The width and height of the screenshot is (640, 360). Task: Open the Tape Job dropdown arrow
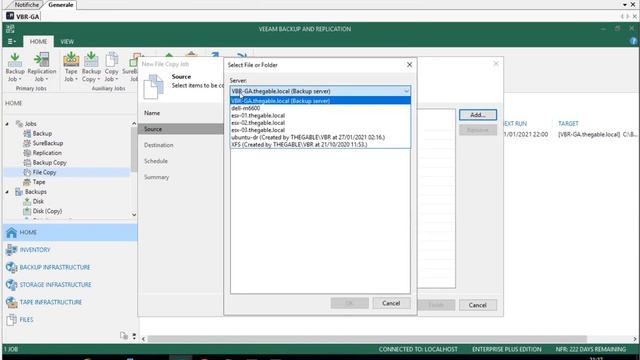[x=76, y=79]
